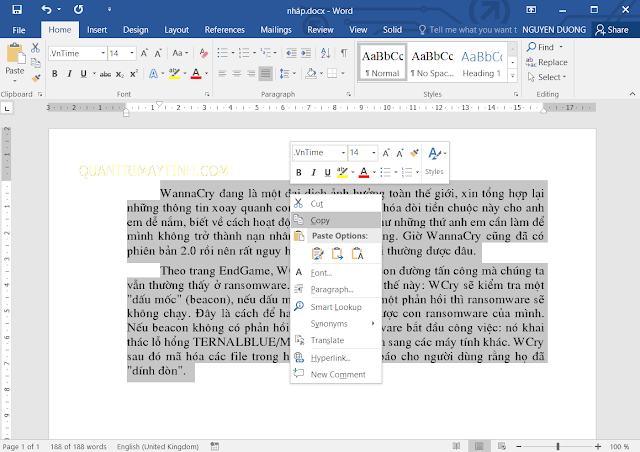Clear all formatting with the eraser icon
The image size is (640, 452).
(x=203, y=53)
